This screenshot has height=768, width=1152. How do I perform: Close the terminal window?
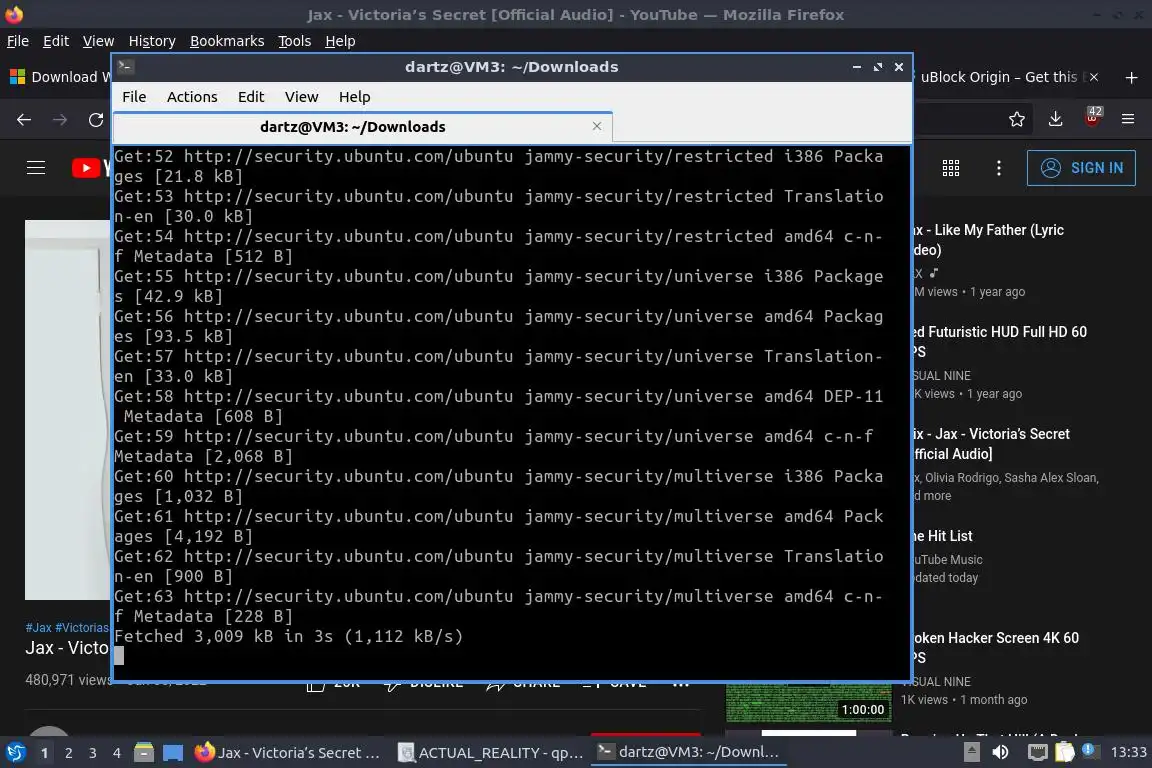click(x=899, y=67)
